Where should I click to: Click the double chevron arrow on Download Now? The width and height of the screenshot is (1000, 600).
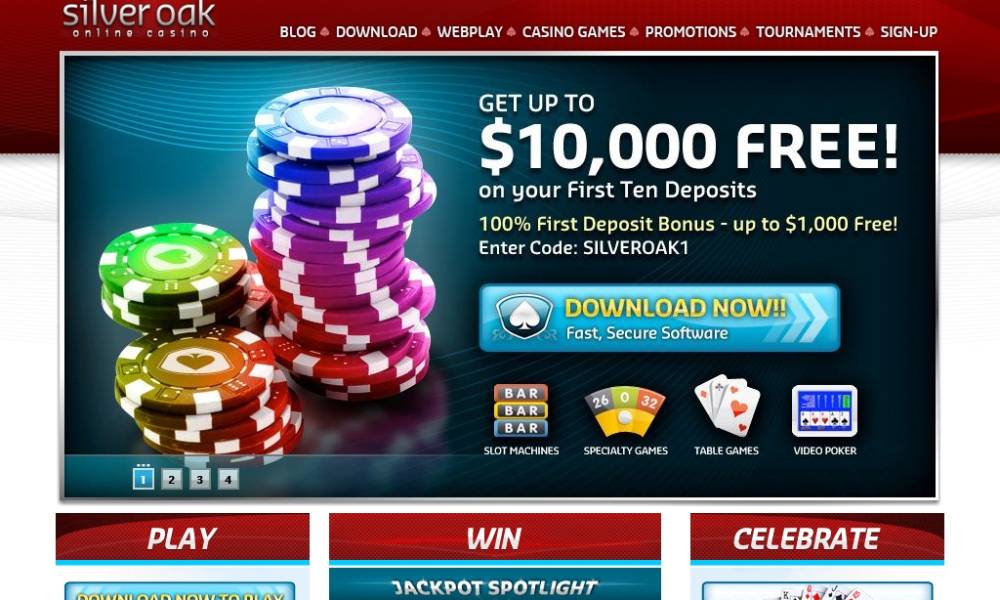[x=806, y=318]
